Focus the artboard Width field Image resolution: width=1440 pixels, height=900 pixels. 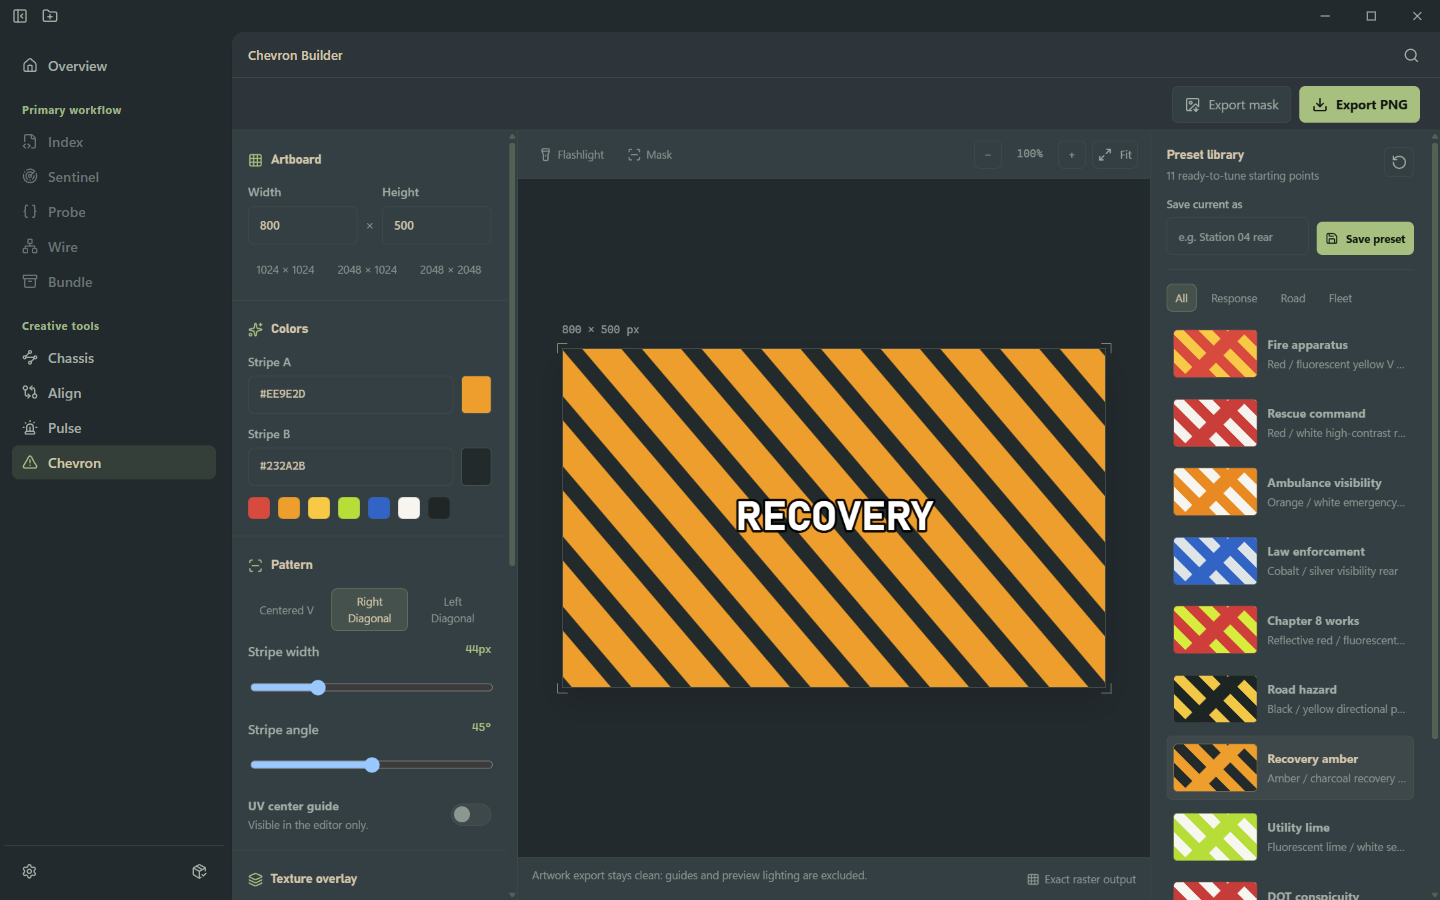coord(302,226)
